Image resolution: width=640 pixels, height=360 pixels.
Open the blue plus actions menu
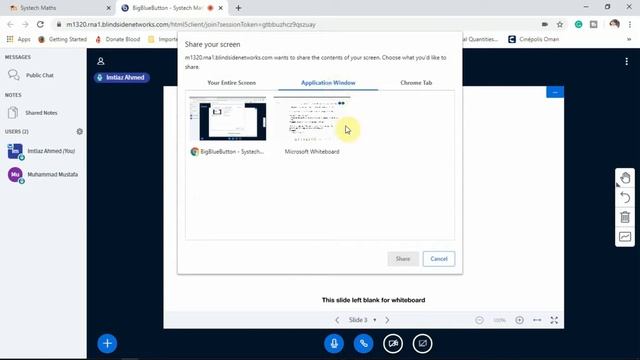click(107, 343)
